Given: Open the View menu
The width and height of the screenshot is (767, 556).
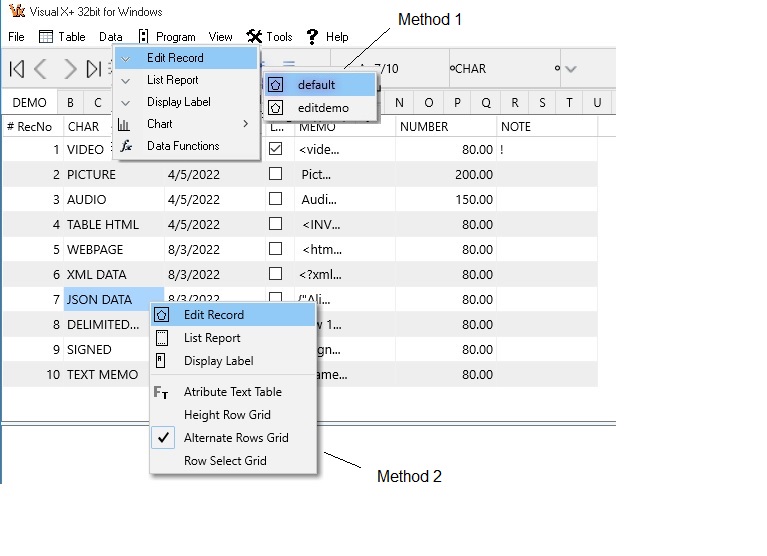Looking at the screenshot, I should pyautogui.click(x=220, y=37).
